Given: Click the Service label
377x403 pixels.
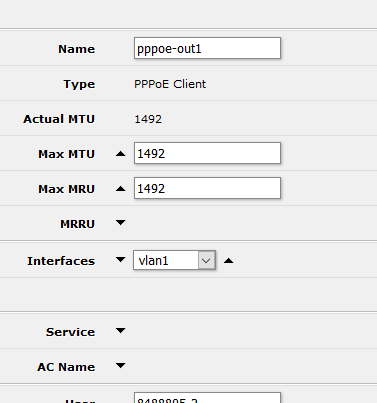Looking at the screenshot, I should pos(70,332).
